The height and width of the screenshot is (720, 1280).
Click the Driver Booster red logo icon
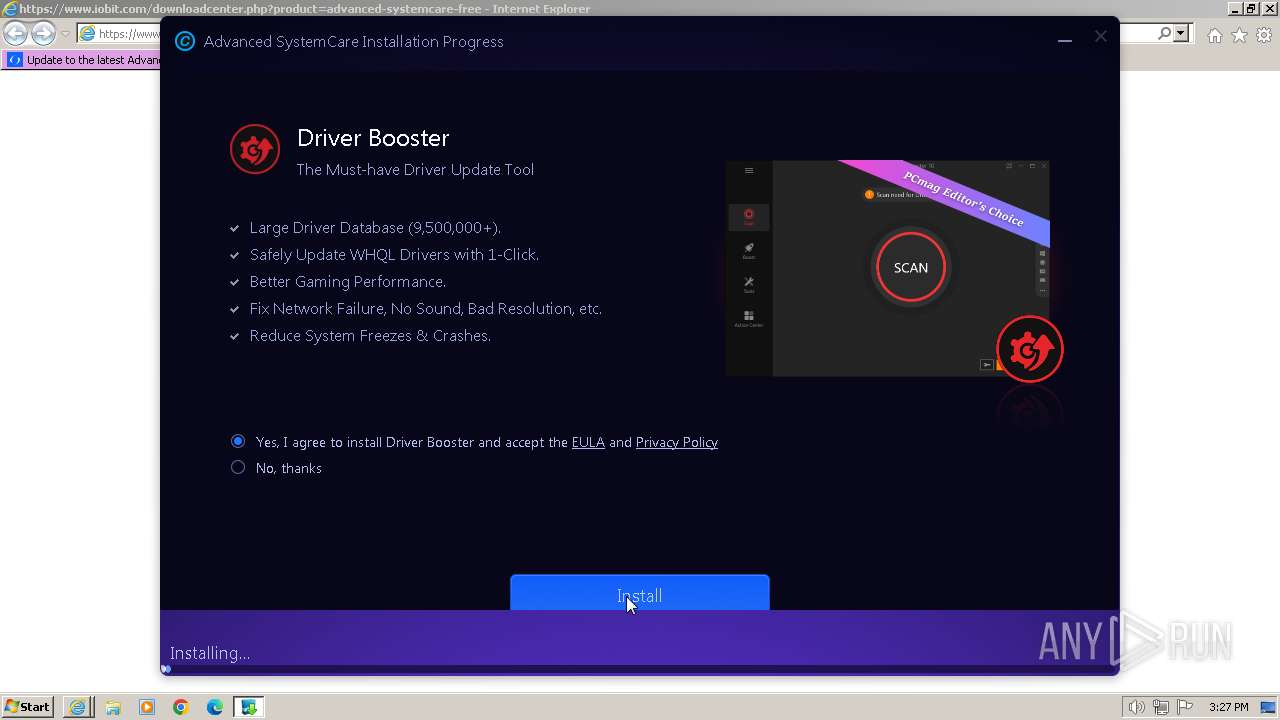255,149
